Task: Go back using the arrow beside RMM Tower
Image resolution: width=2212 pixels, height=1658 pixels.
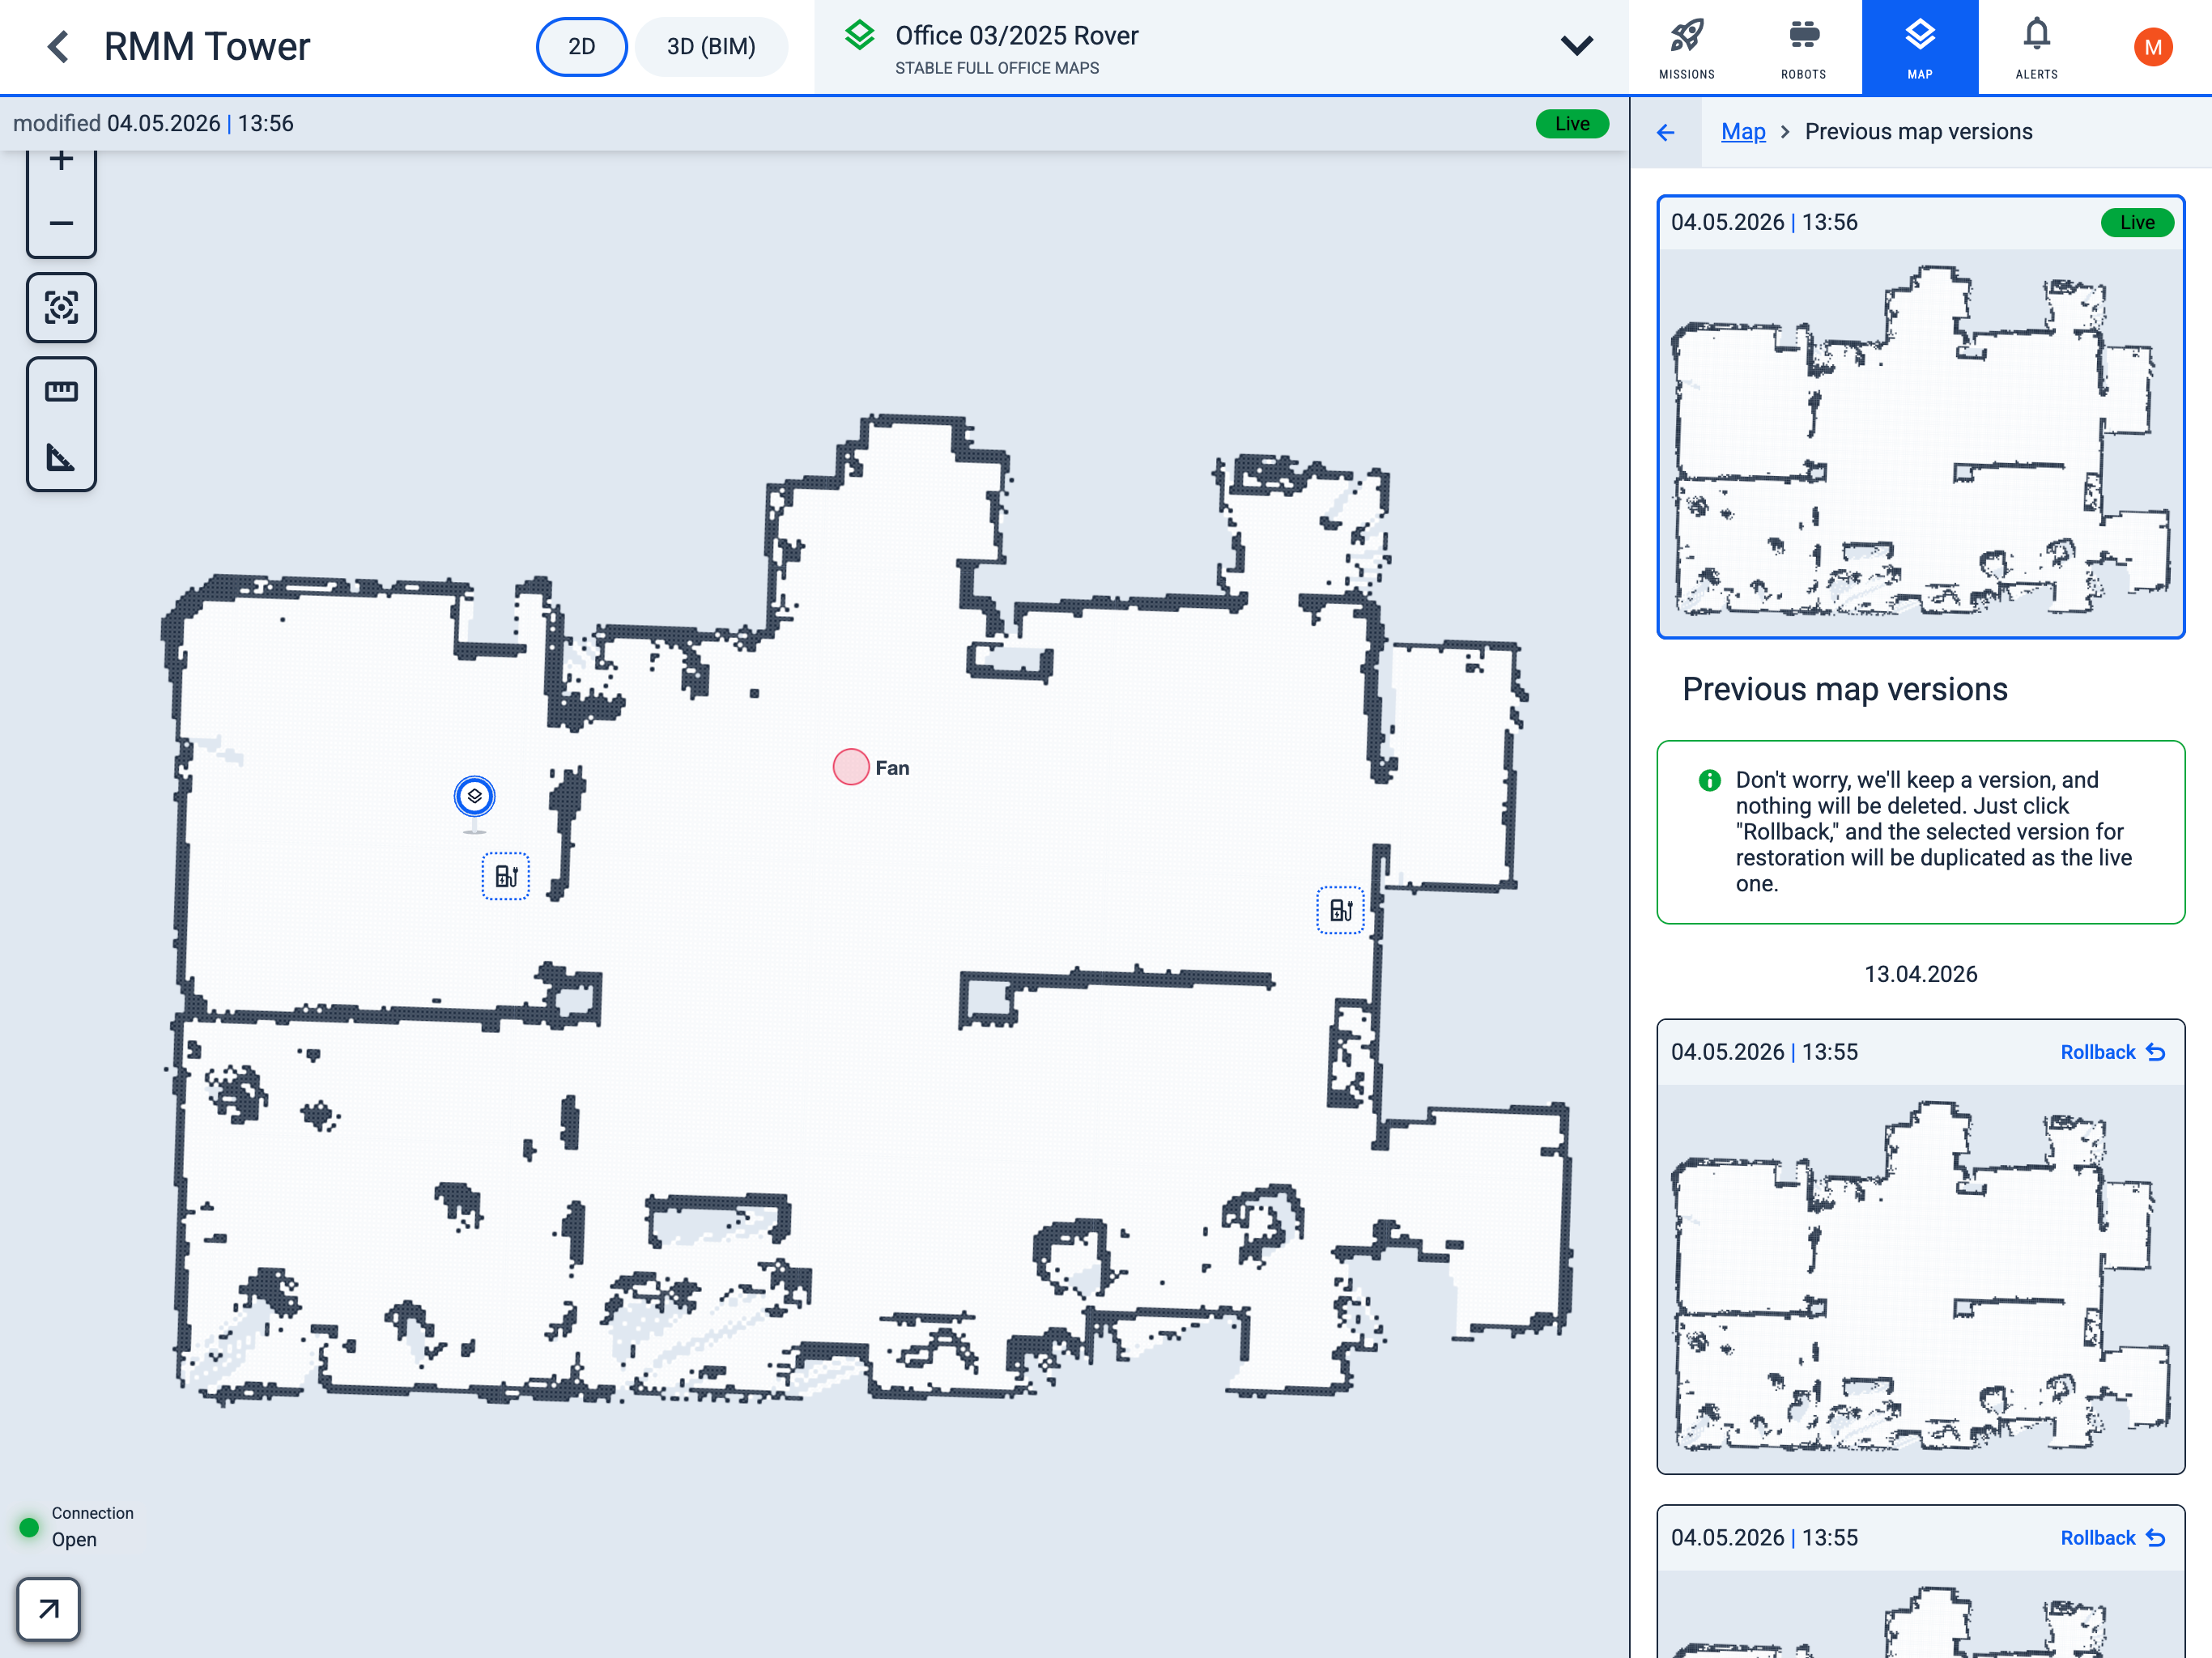Action: point(59,46)
